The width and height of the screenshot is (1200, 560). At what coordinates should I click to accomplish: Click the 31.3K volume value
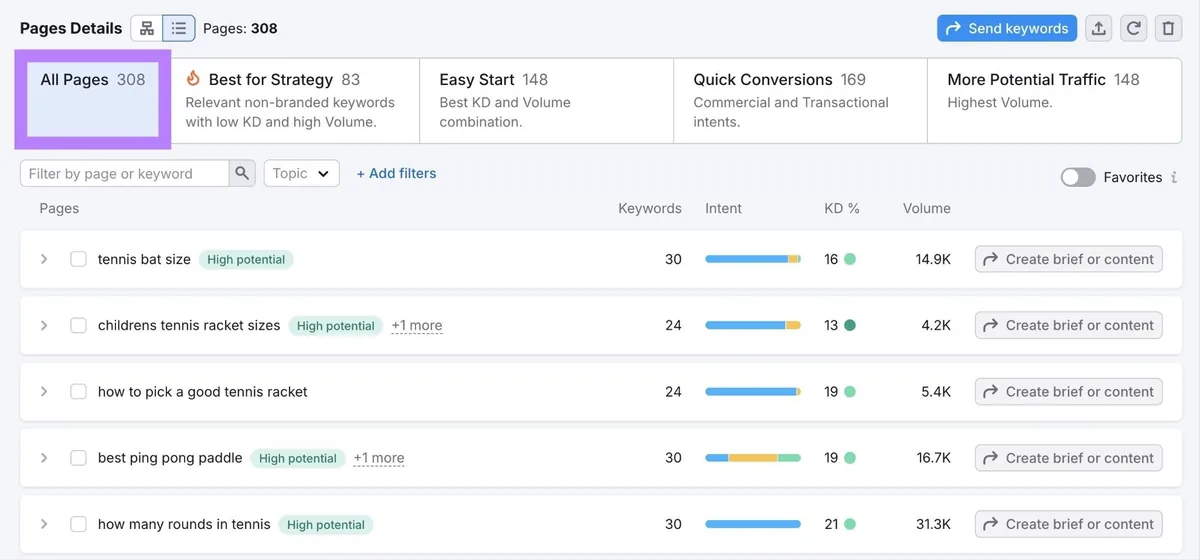(x=933, y=524)
